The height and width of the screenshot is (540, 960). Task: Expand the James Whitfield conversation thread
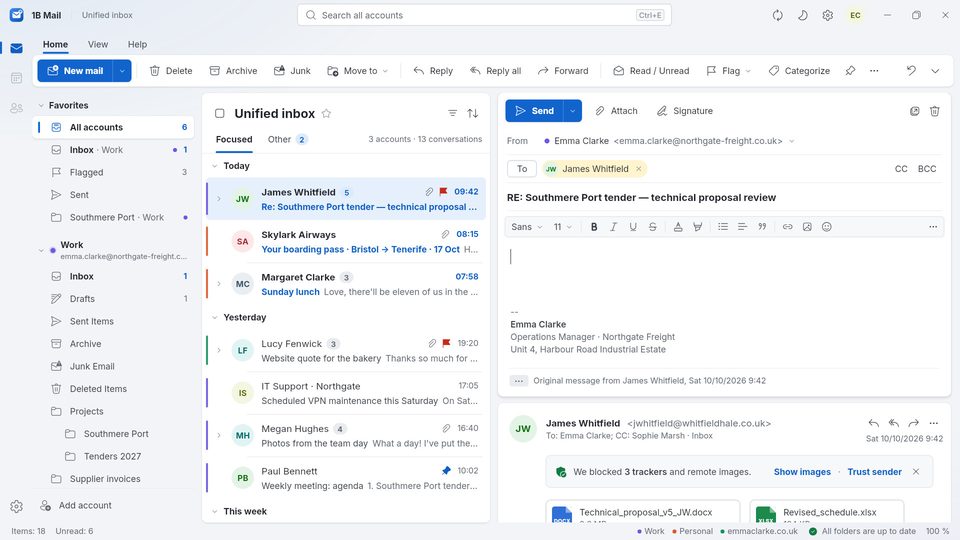coord(219,199)
